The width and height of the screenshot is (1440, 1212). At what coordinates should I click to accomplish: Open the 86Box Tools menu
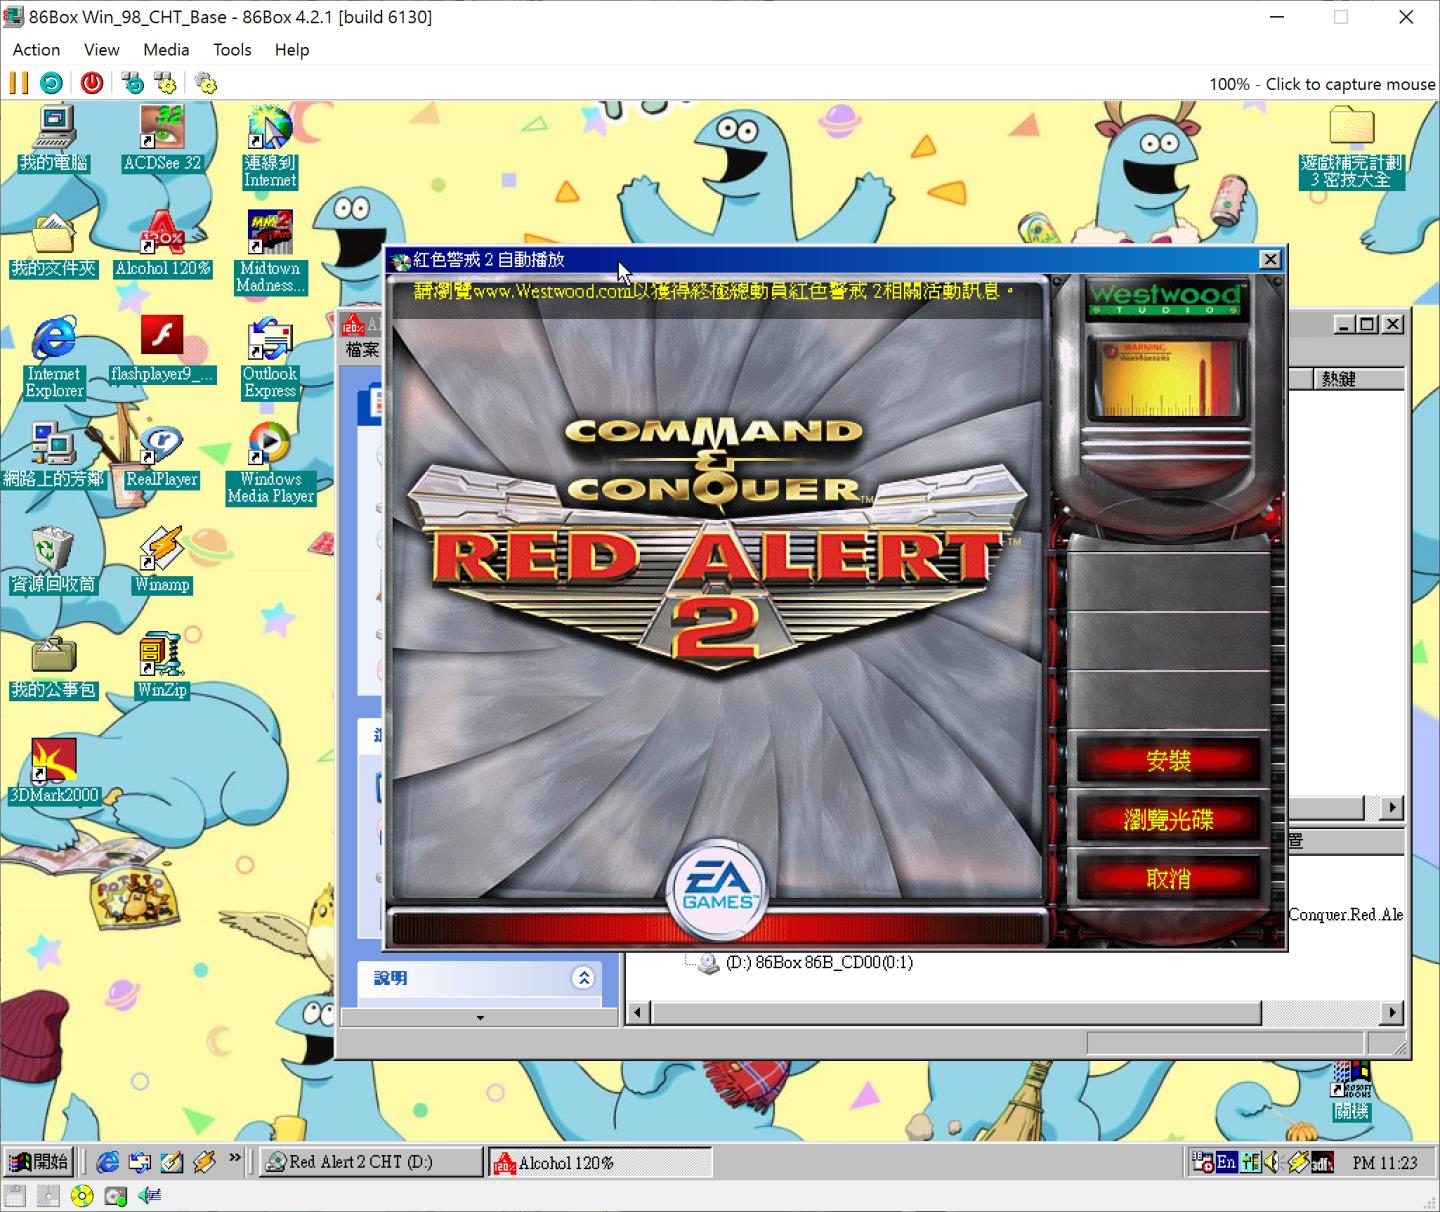[232, 49]
